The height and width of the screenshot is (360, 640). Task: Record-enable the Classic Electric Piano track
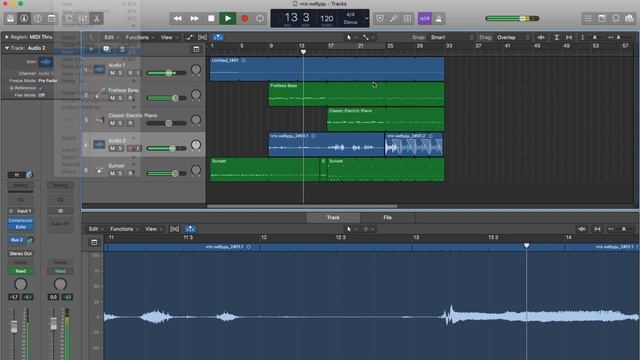pyautogui.click(x=130, y=123)
